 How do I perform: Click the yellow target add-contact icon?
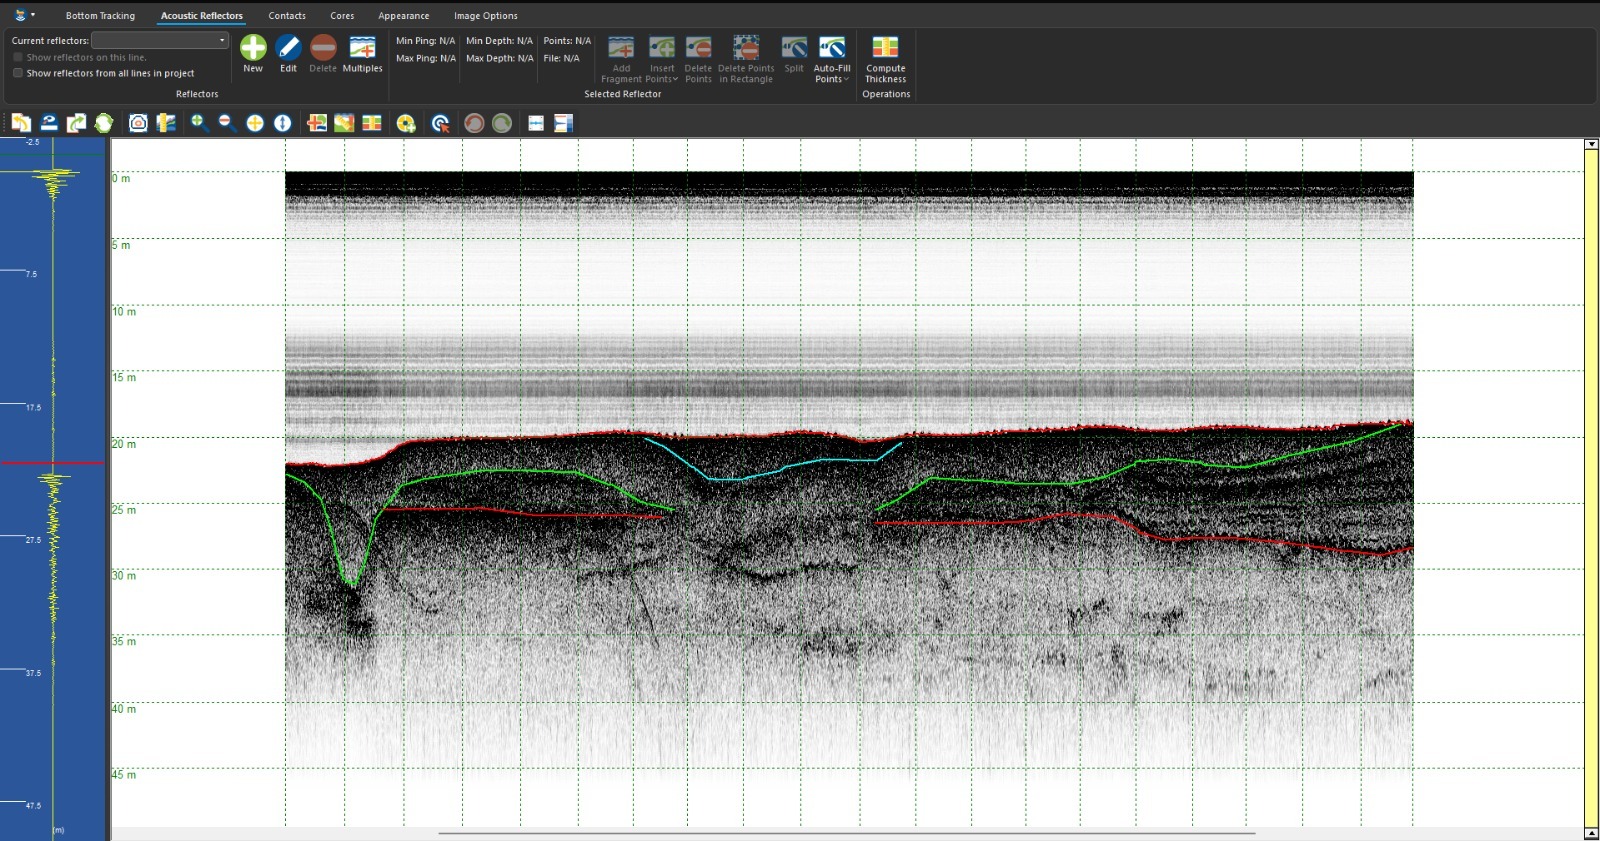coord(406,123)
